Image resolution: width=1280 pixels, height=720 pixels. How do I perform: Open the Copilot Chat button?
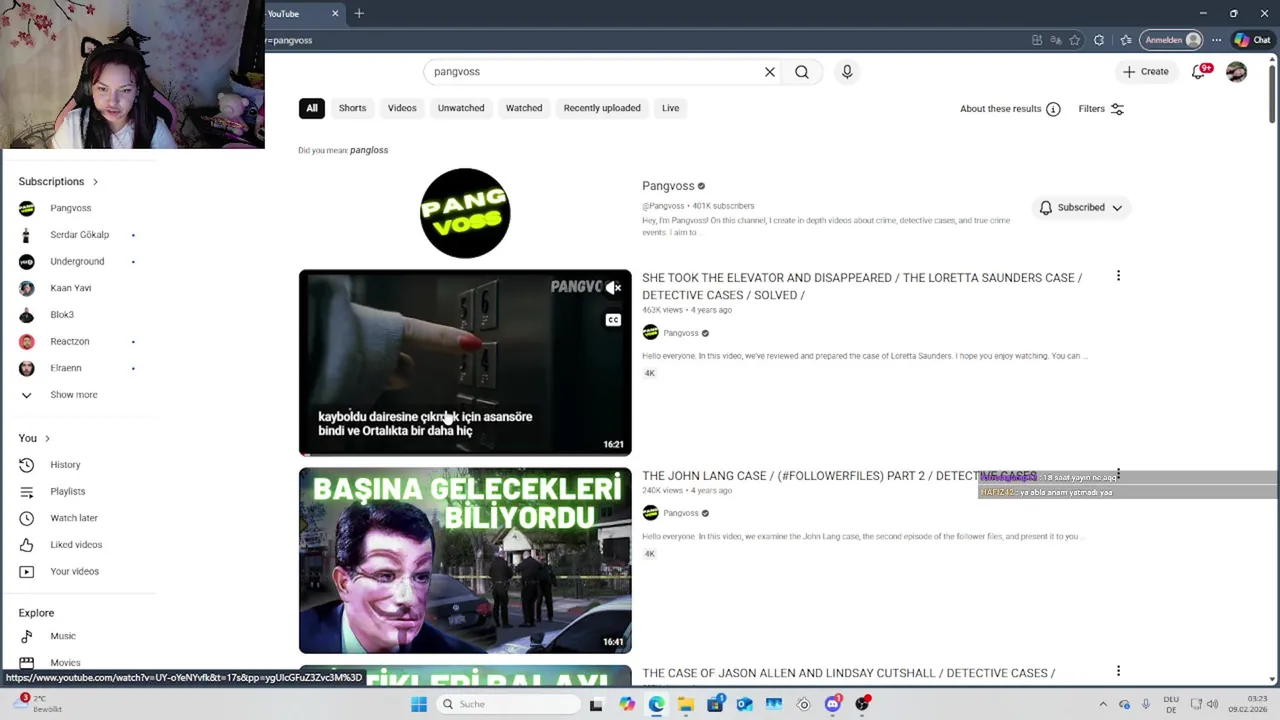click(1252, 40)
